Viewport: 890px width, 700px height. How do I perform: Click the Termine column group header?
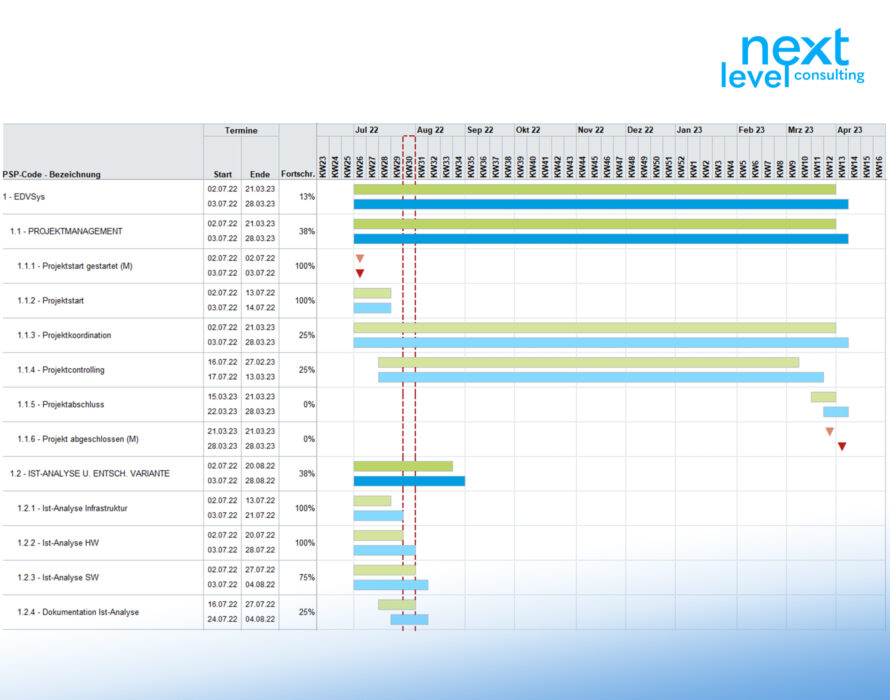[240, 130]
